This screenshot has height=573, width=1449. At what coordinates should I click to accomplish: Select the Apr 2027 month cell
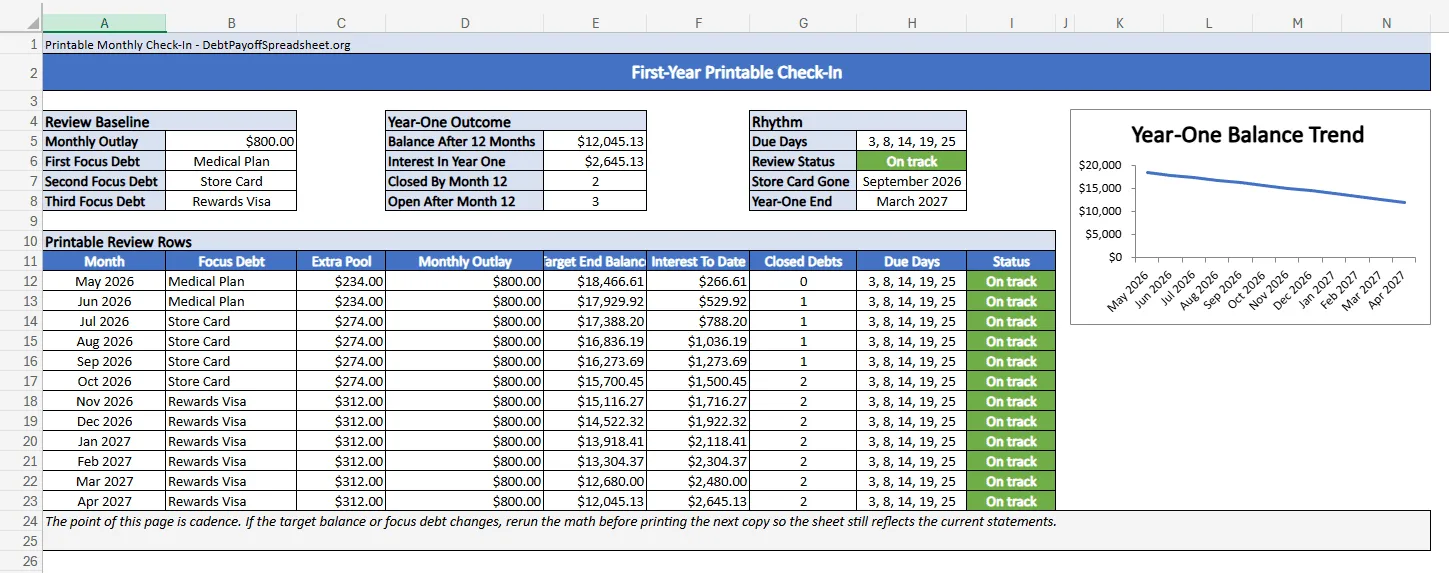(105, 501)
